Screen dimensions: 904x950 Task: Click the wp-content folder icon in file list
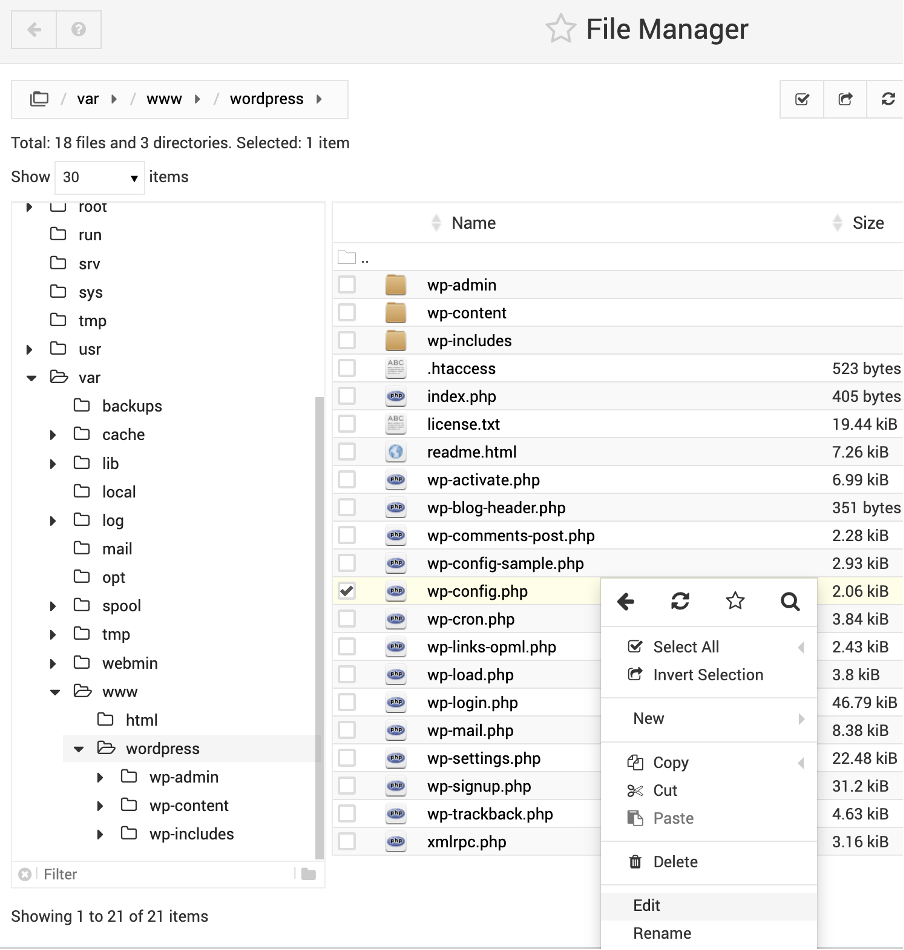(396, 313)
